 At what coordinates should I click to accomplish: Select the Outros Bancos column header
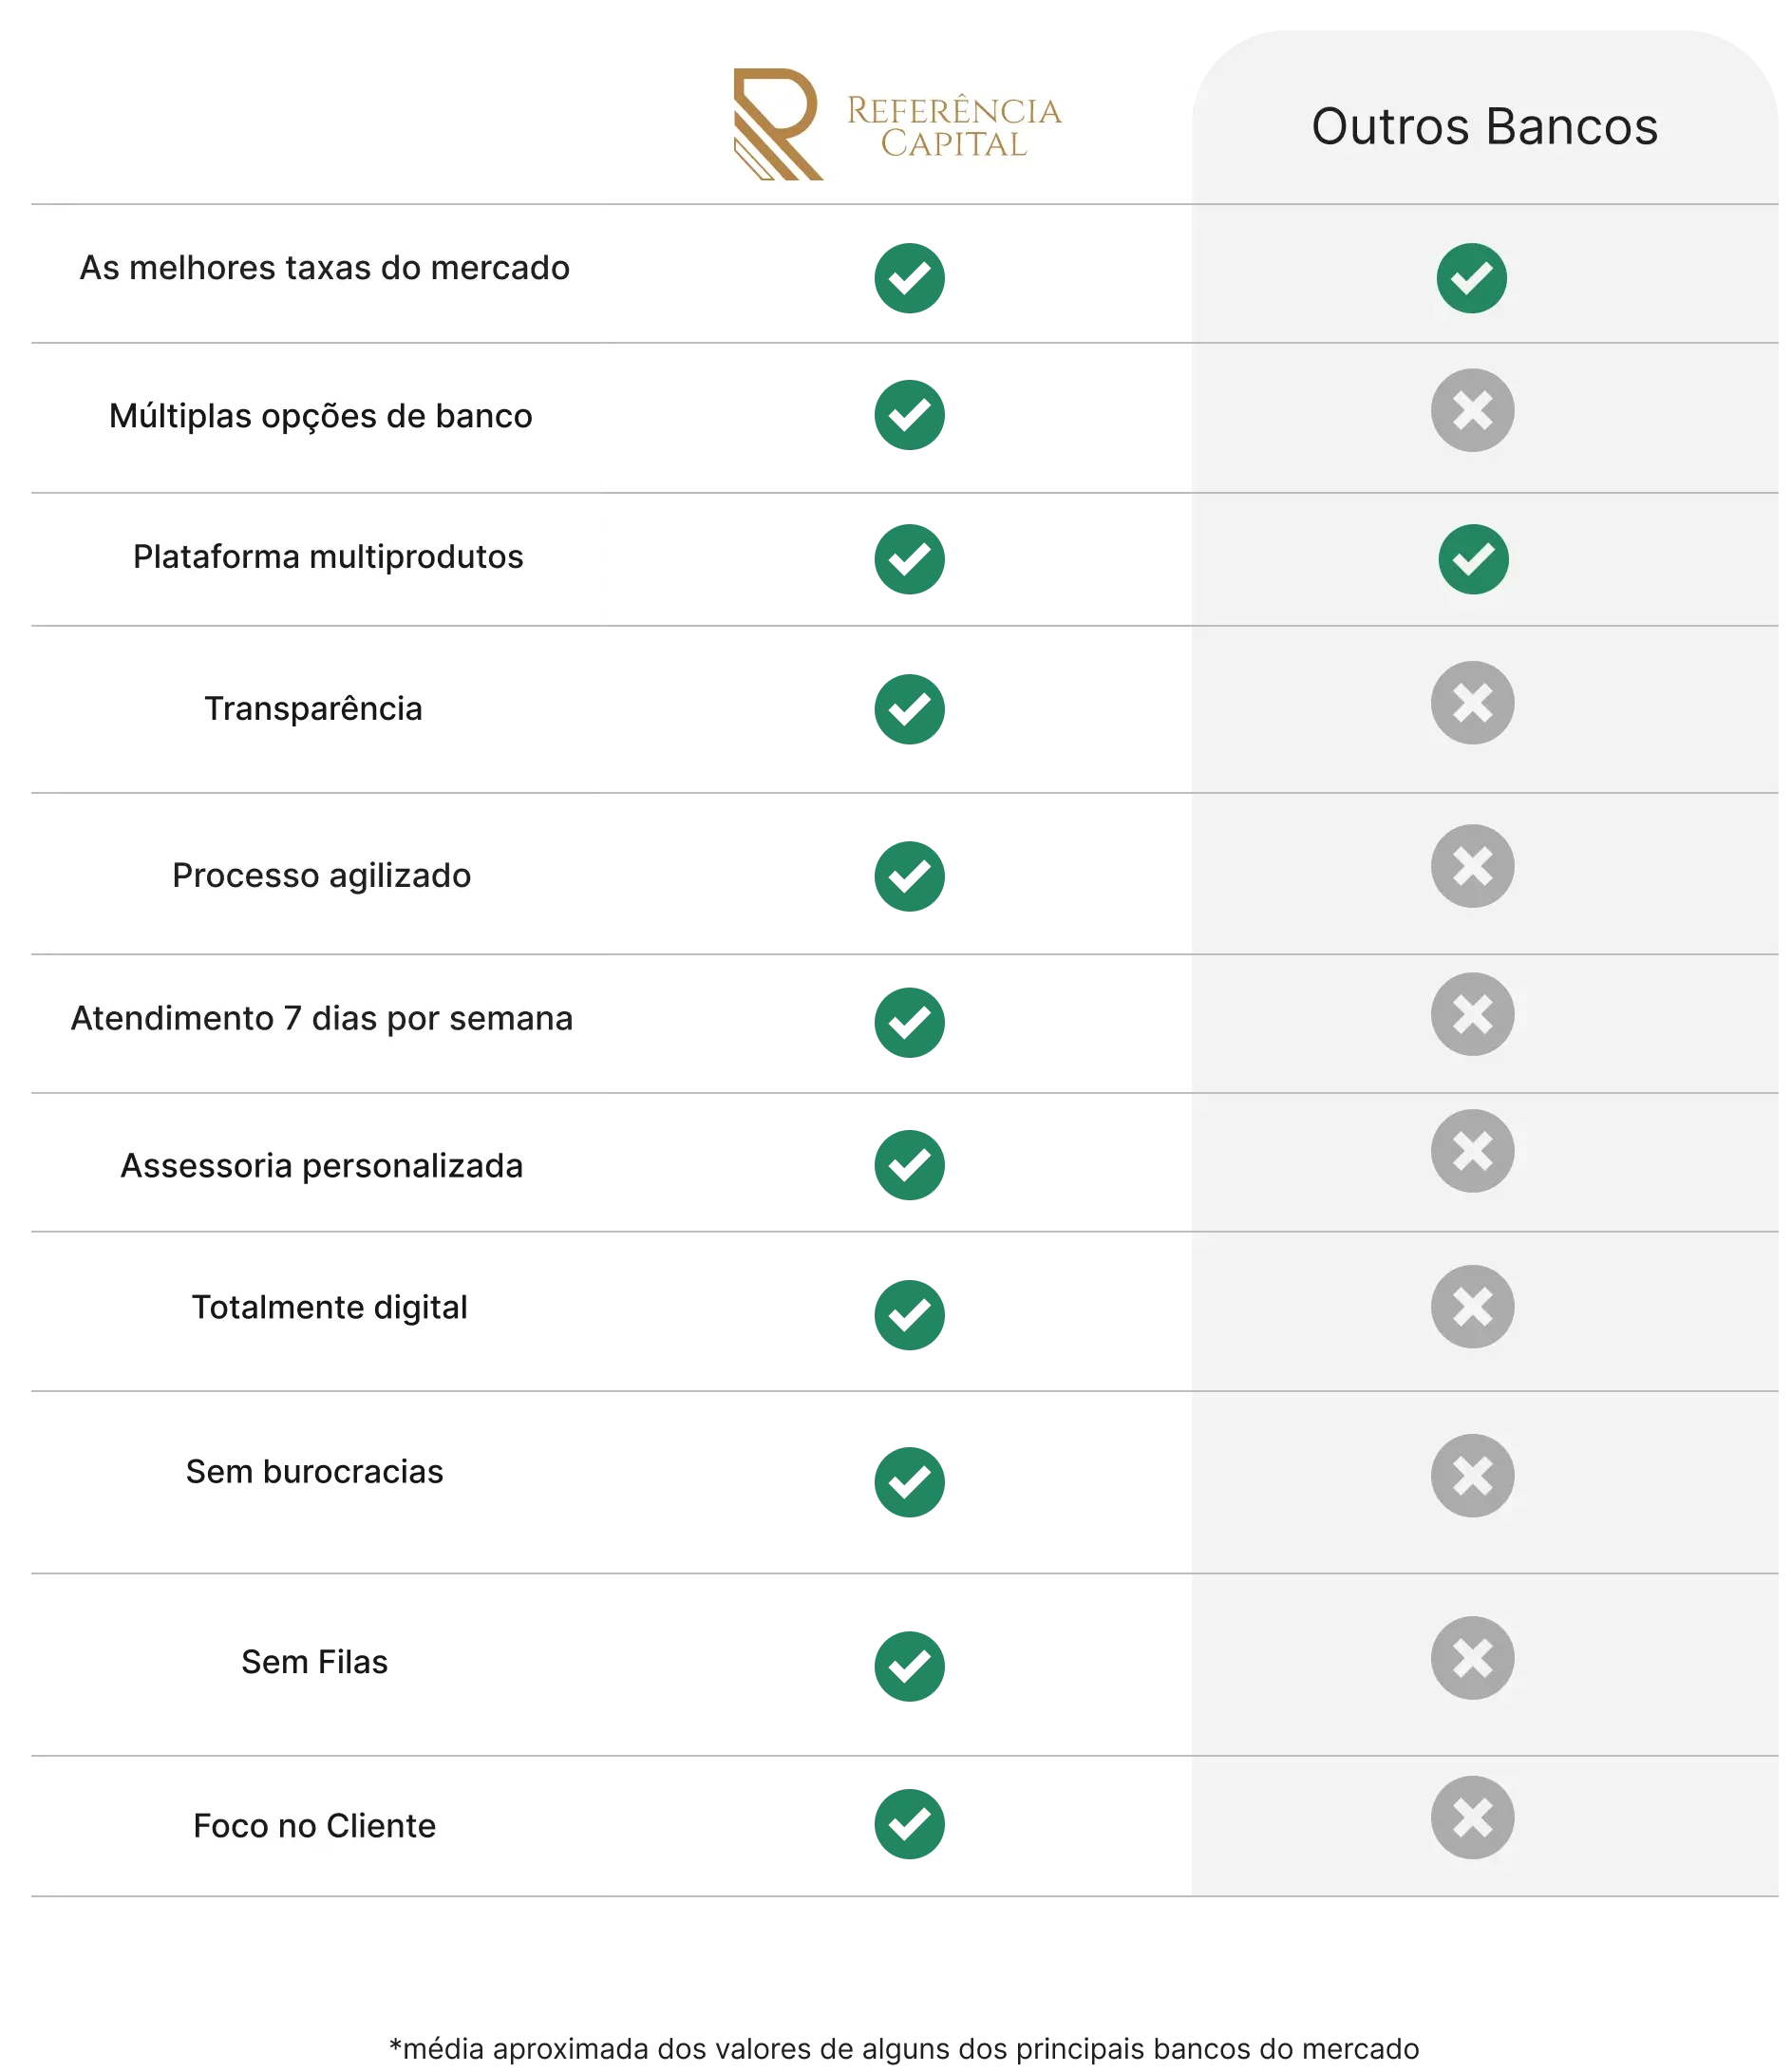(1484, 127)
